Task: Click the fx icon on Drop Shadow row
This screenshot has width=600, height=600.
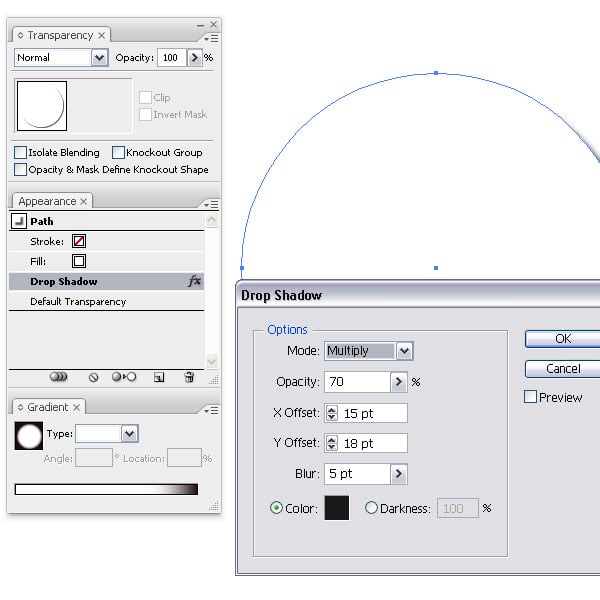Action: pos(194,282)
